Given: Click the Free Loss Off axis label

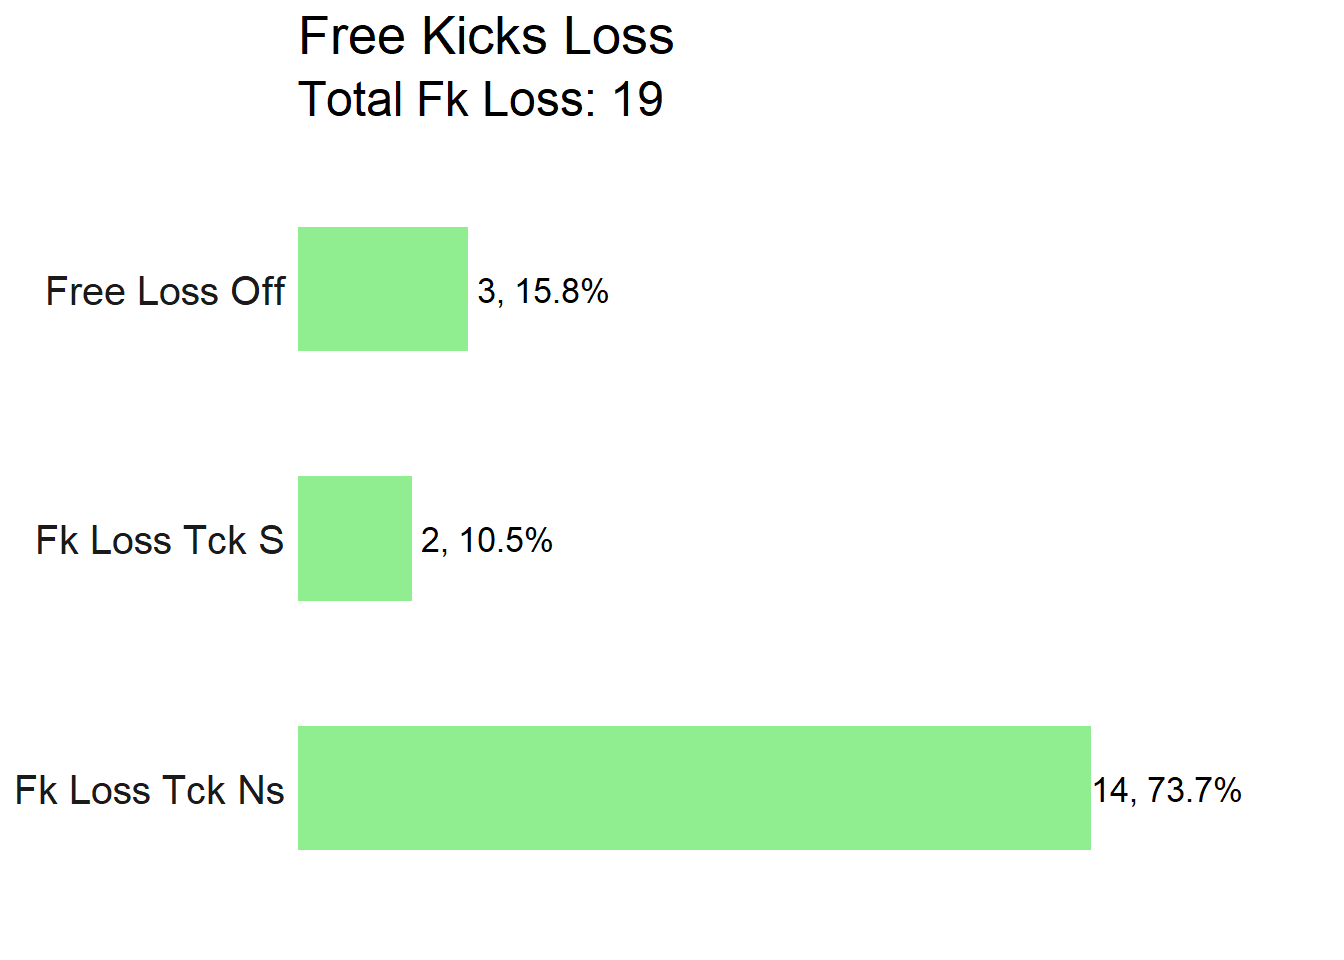Looking at the screenshot, I should [165, 292].
